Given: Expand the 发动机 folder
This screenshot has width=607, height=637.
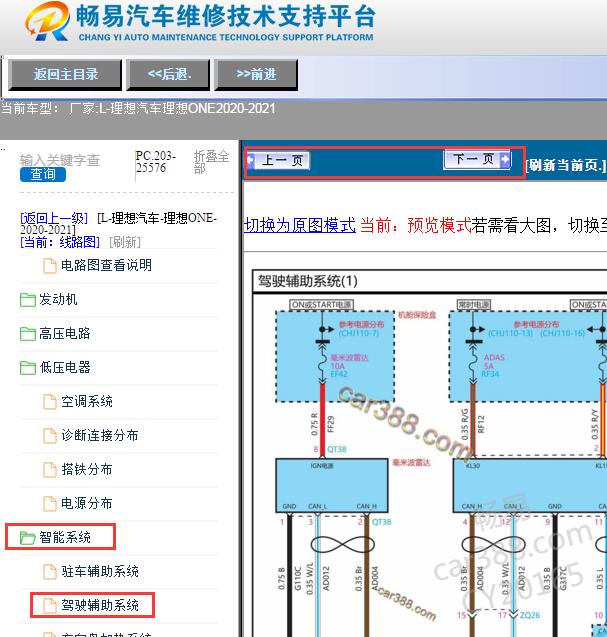Looking at the screenshot, I should [x=58, y=299].
